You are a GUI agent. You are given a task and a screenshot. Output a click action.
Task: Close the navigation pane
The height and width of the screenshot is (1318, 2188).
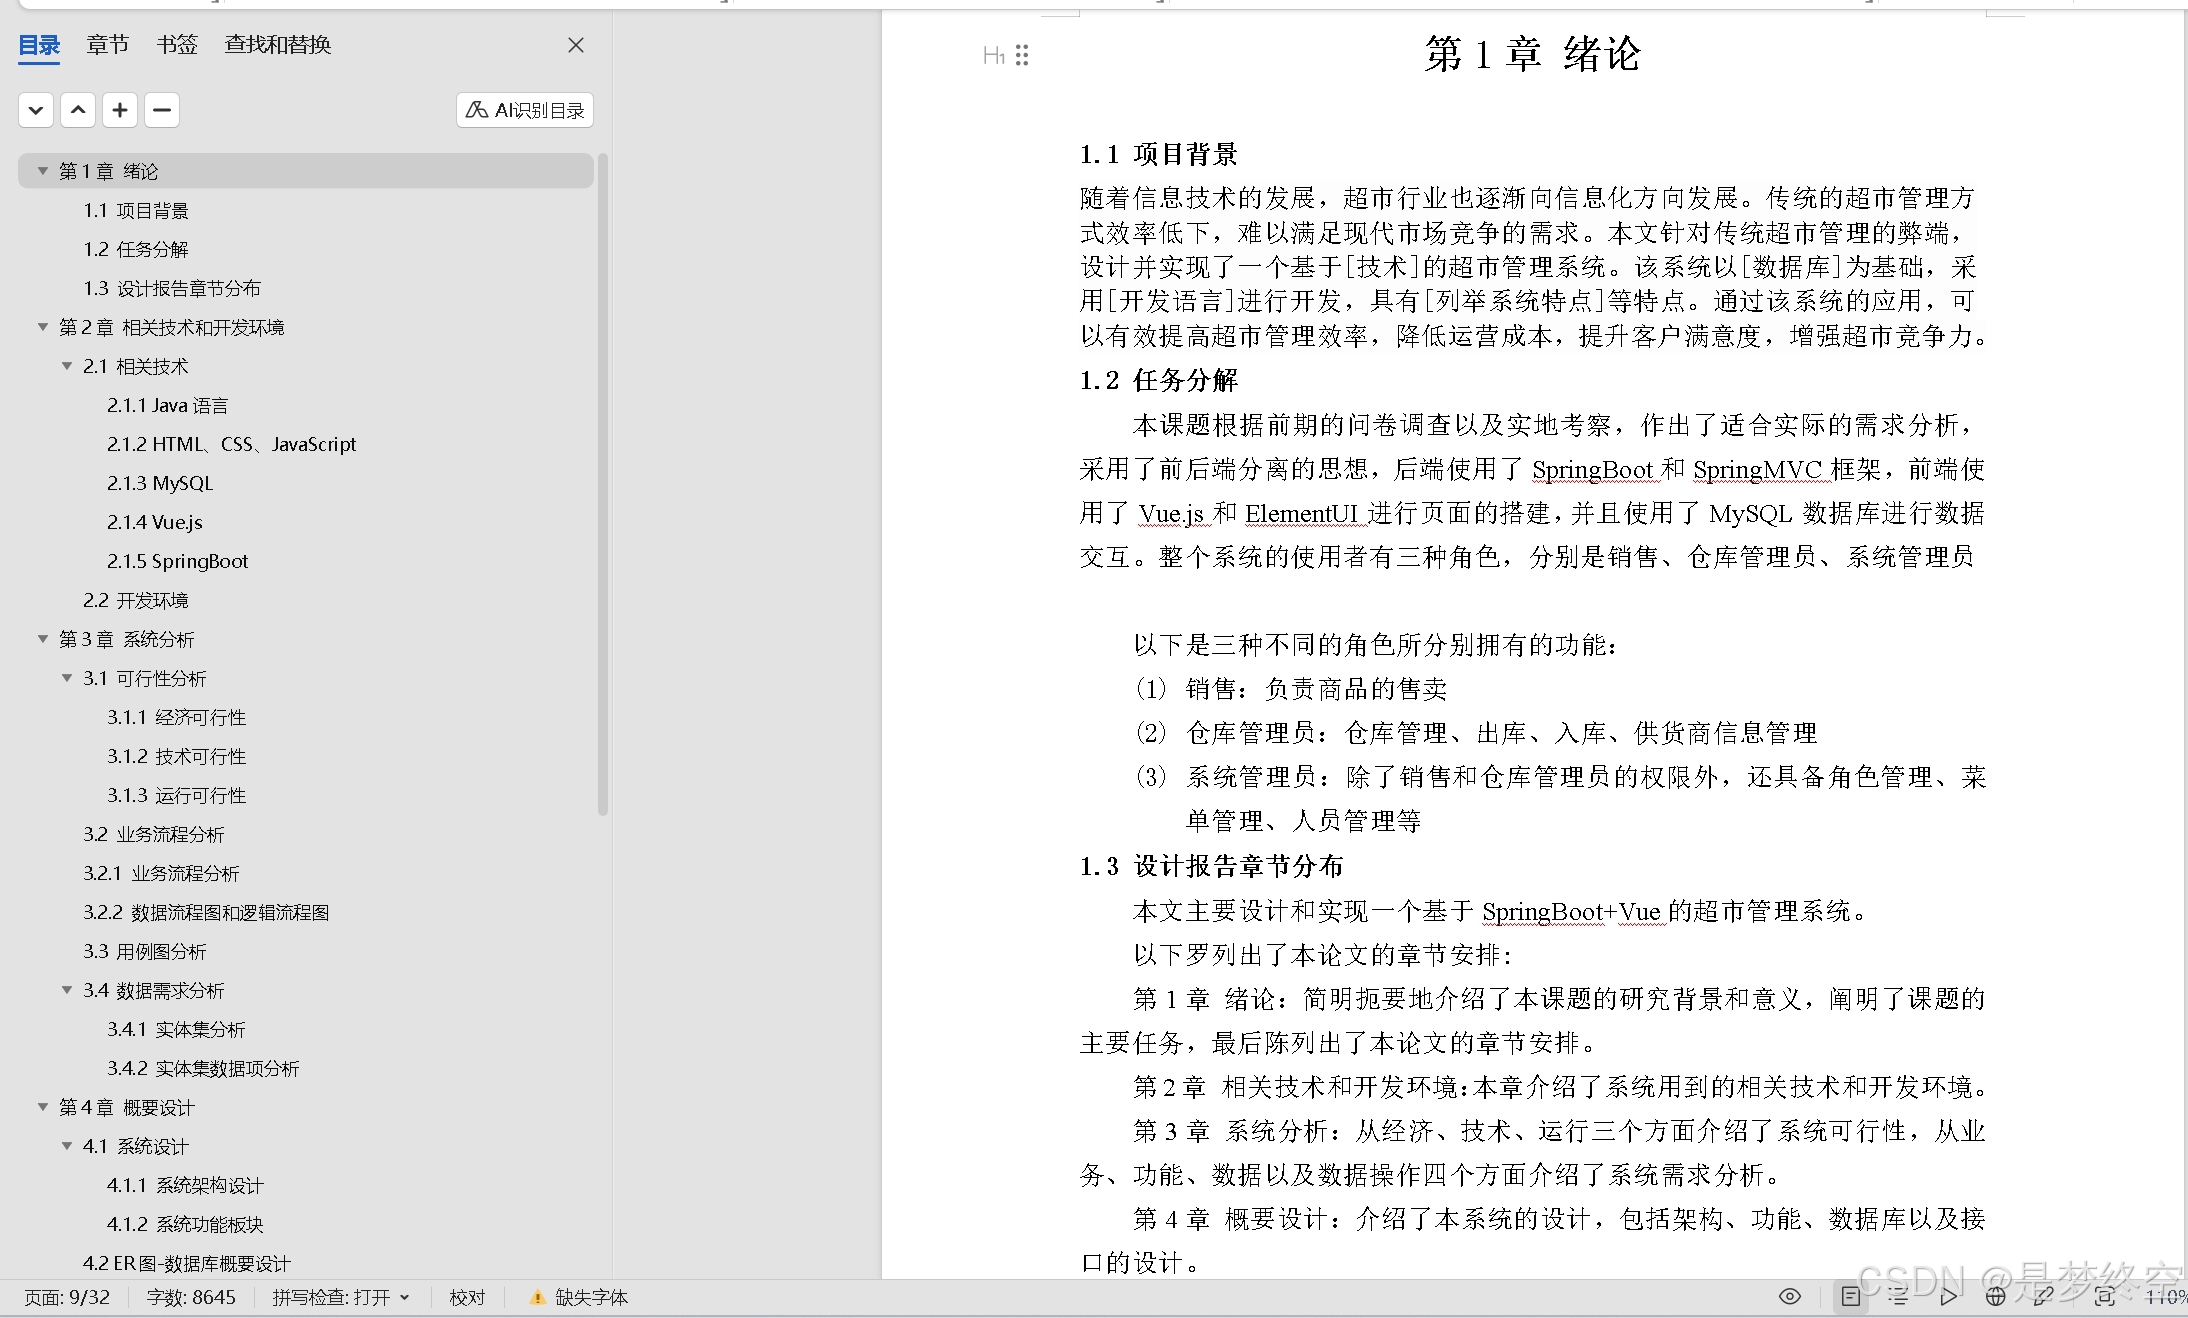[576, 45]
